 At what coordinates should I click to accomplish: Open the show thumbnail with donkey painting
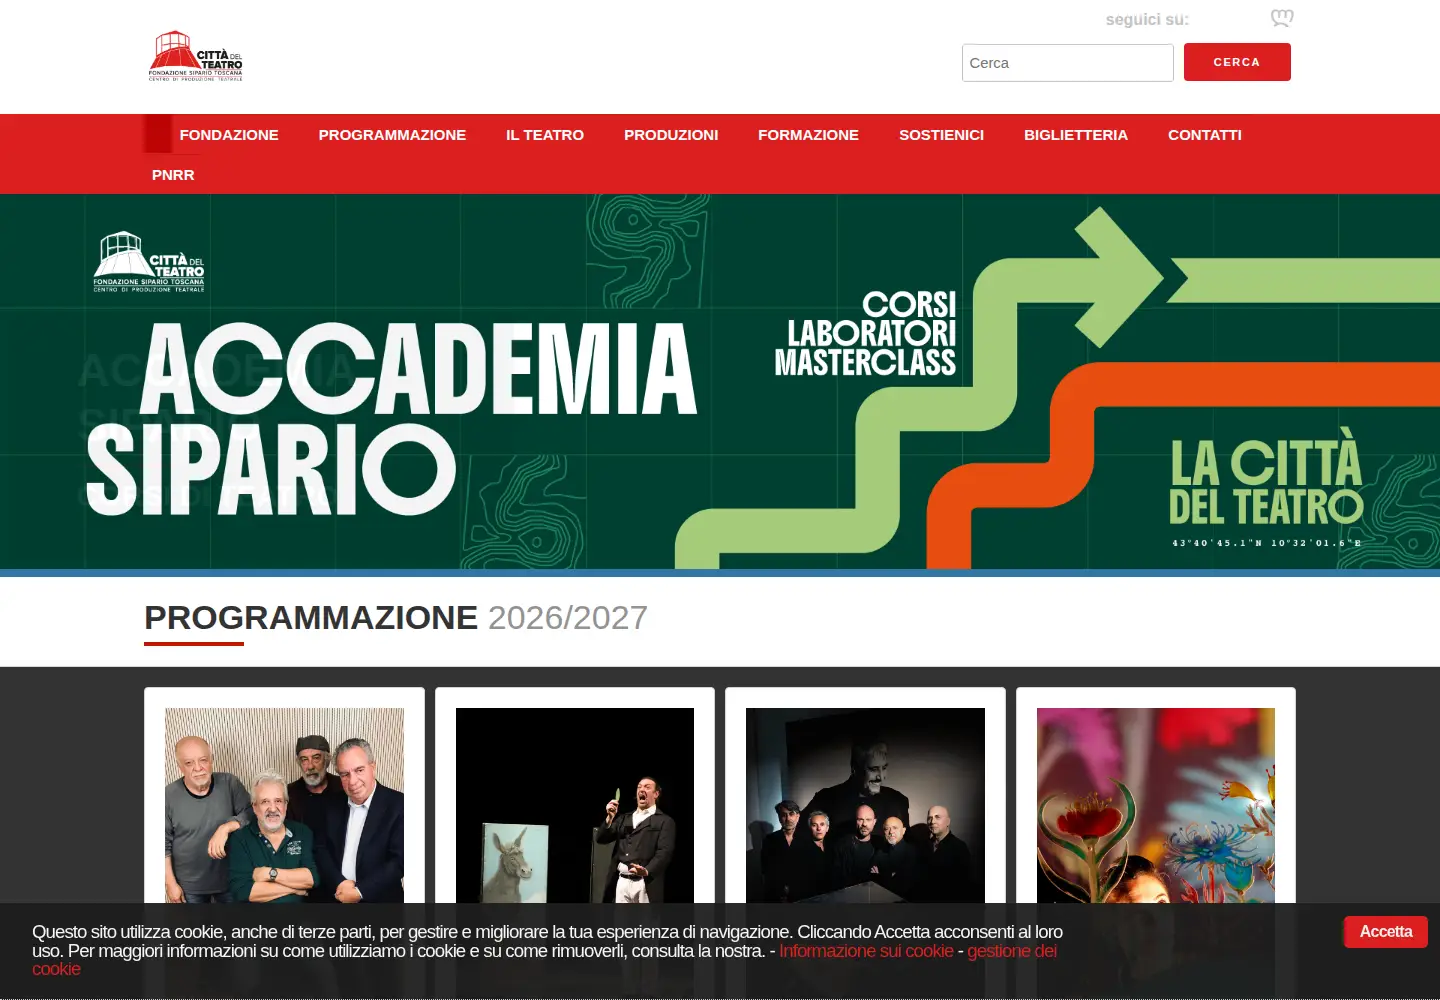coord(575,806)
